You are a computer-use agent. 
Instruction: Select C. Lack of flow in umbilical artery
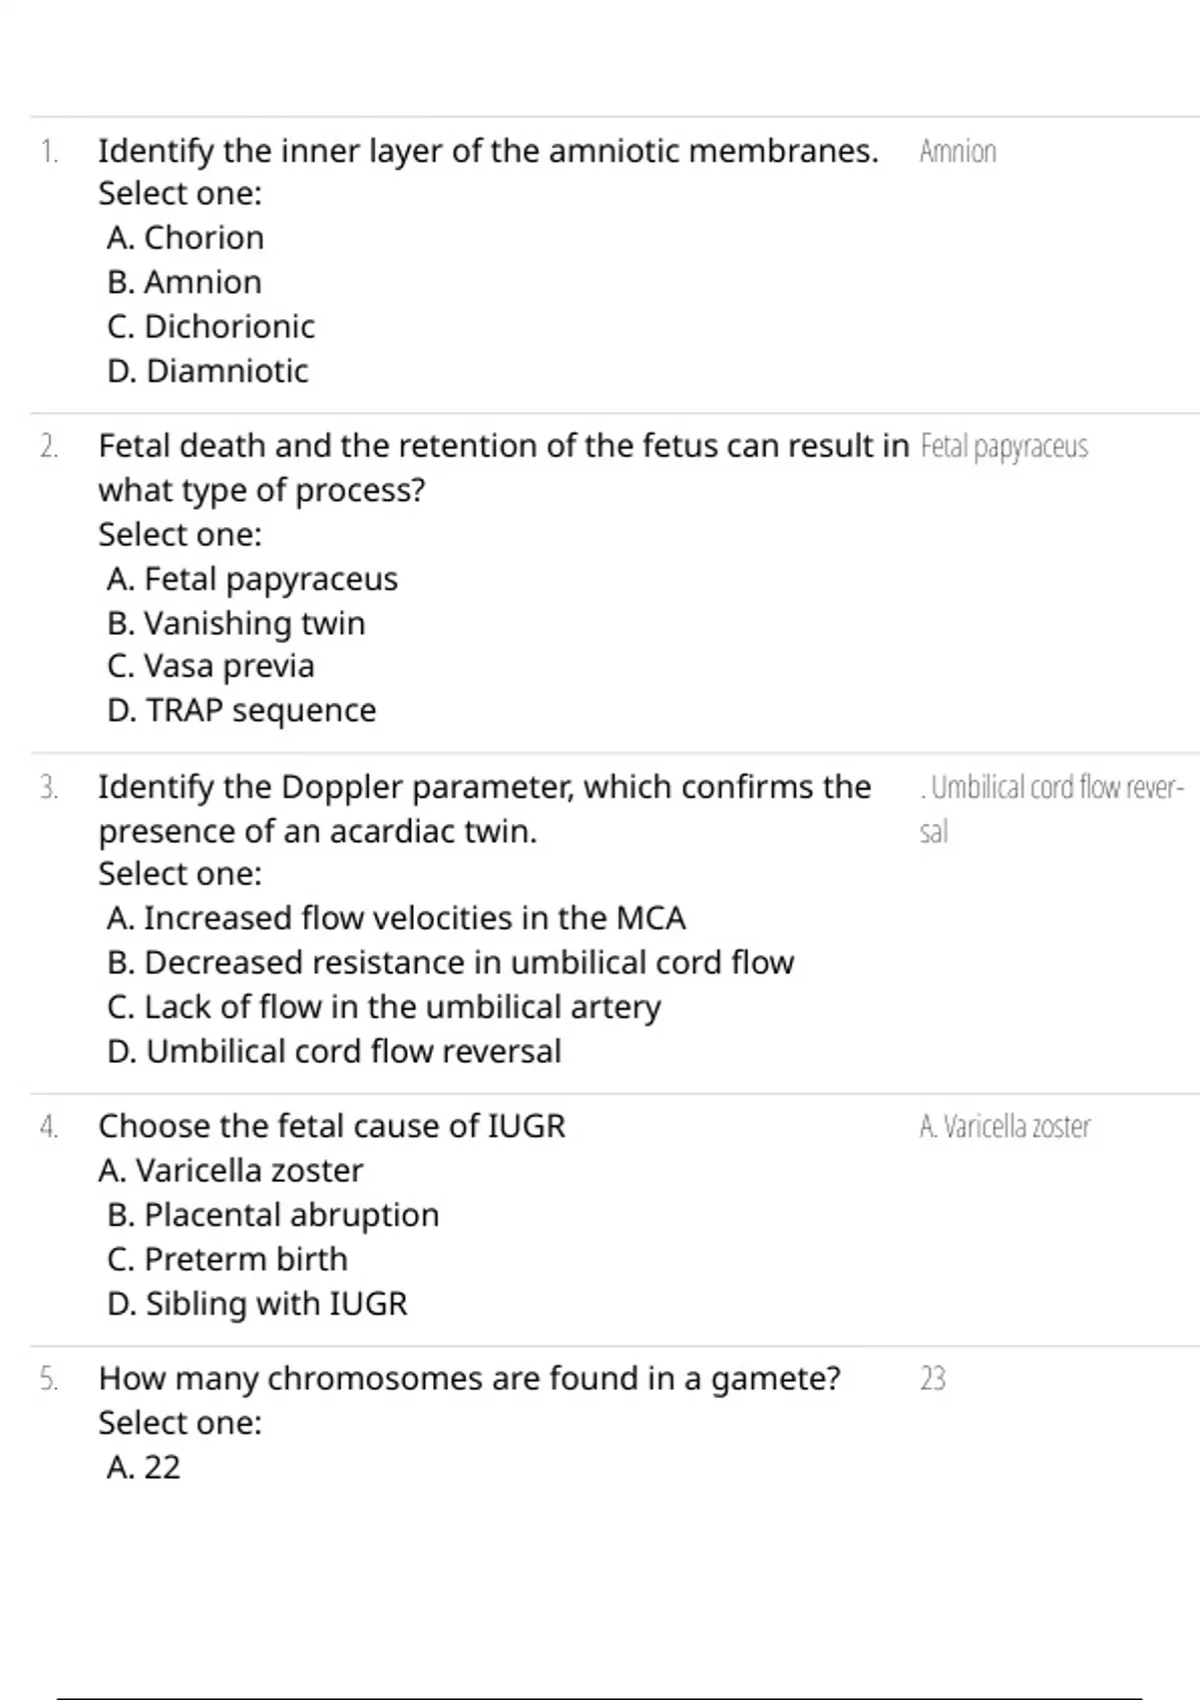(x=384, y=1007)
